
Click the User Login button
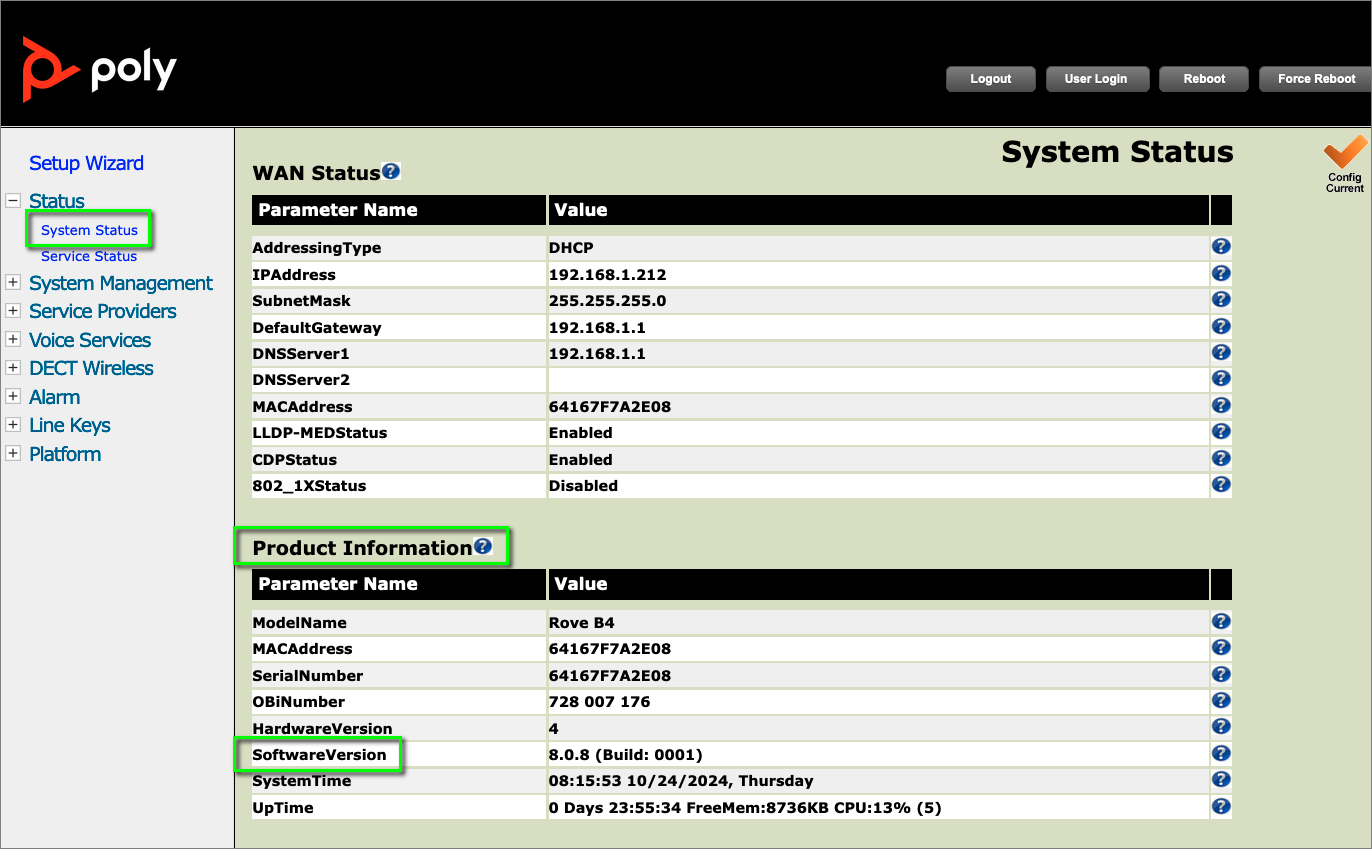pyautogui.click(x=1095, y=79)
